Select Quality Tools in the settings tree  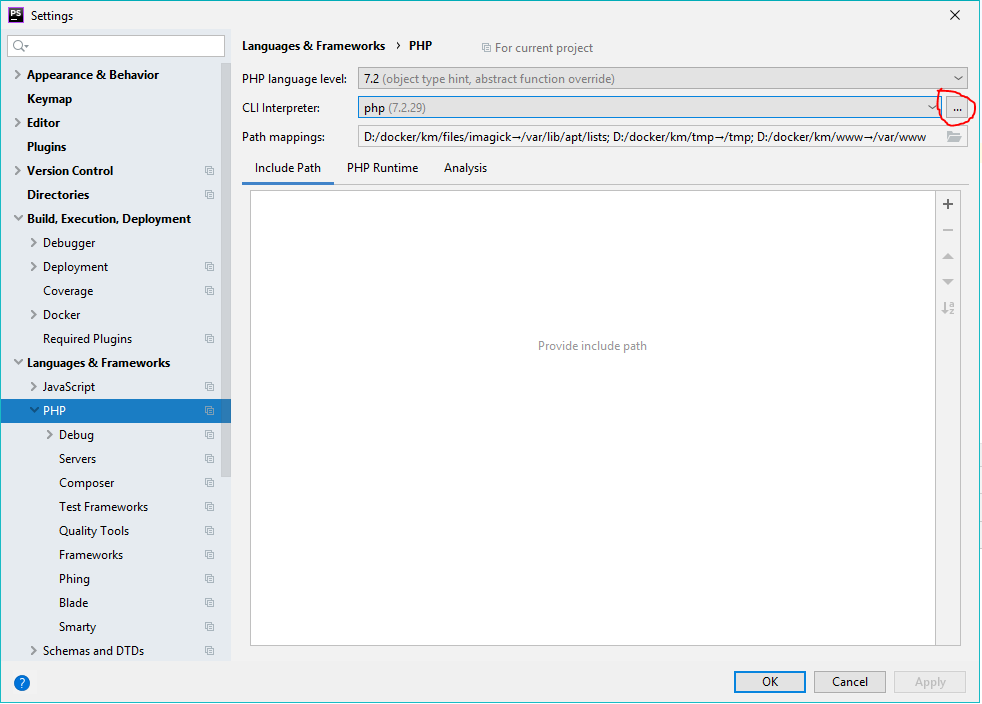[x=94, y=531]
